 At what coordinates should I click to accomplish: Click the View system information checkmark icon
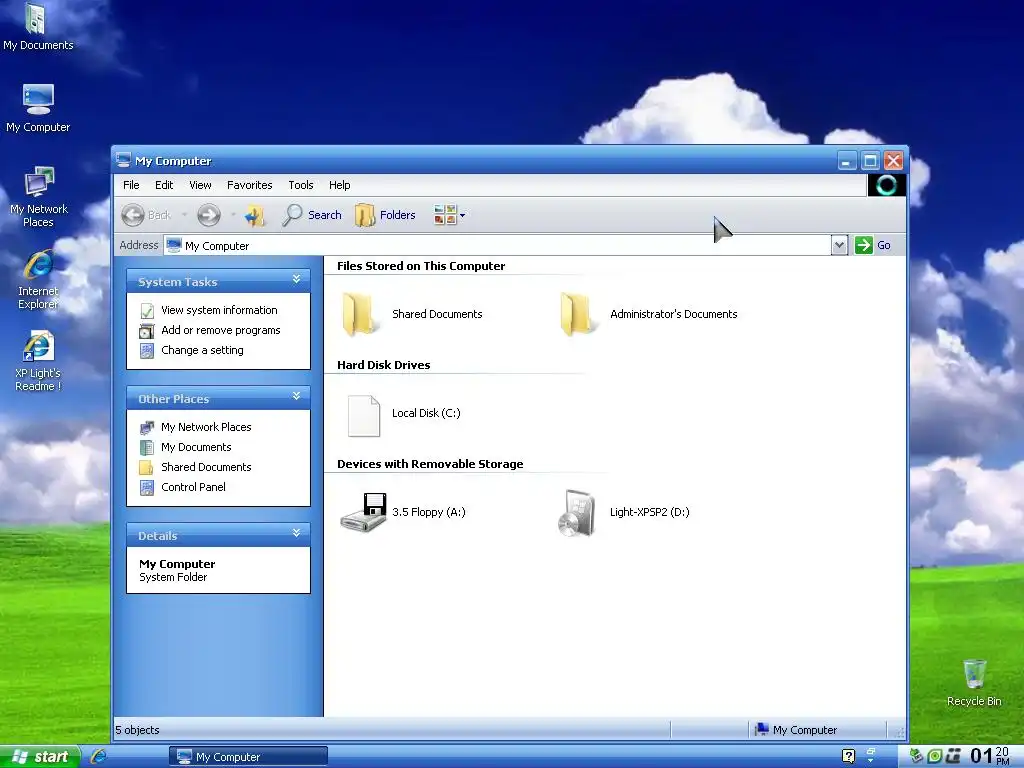click(x=147, y=311)
